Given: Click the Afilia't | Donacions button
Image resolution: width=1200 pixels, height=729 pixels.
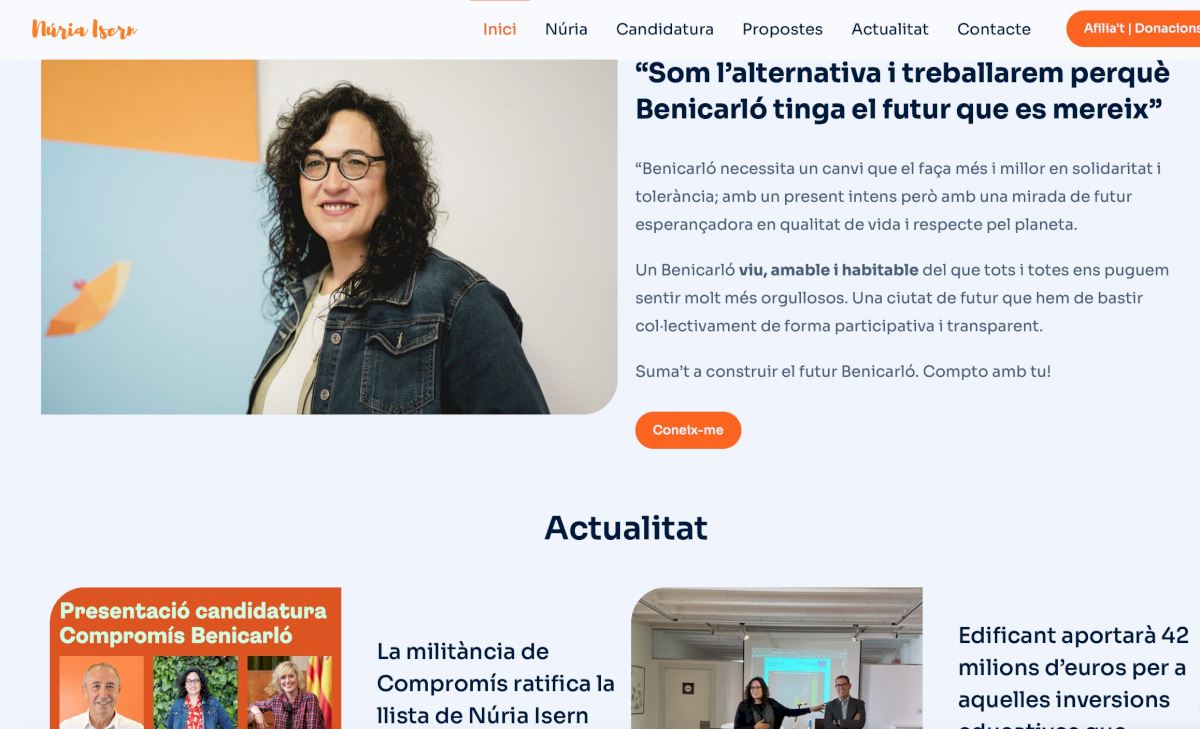Looking at the screenshot, I should [1135, 28].
